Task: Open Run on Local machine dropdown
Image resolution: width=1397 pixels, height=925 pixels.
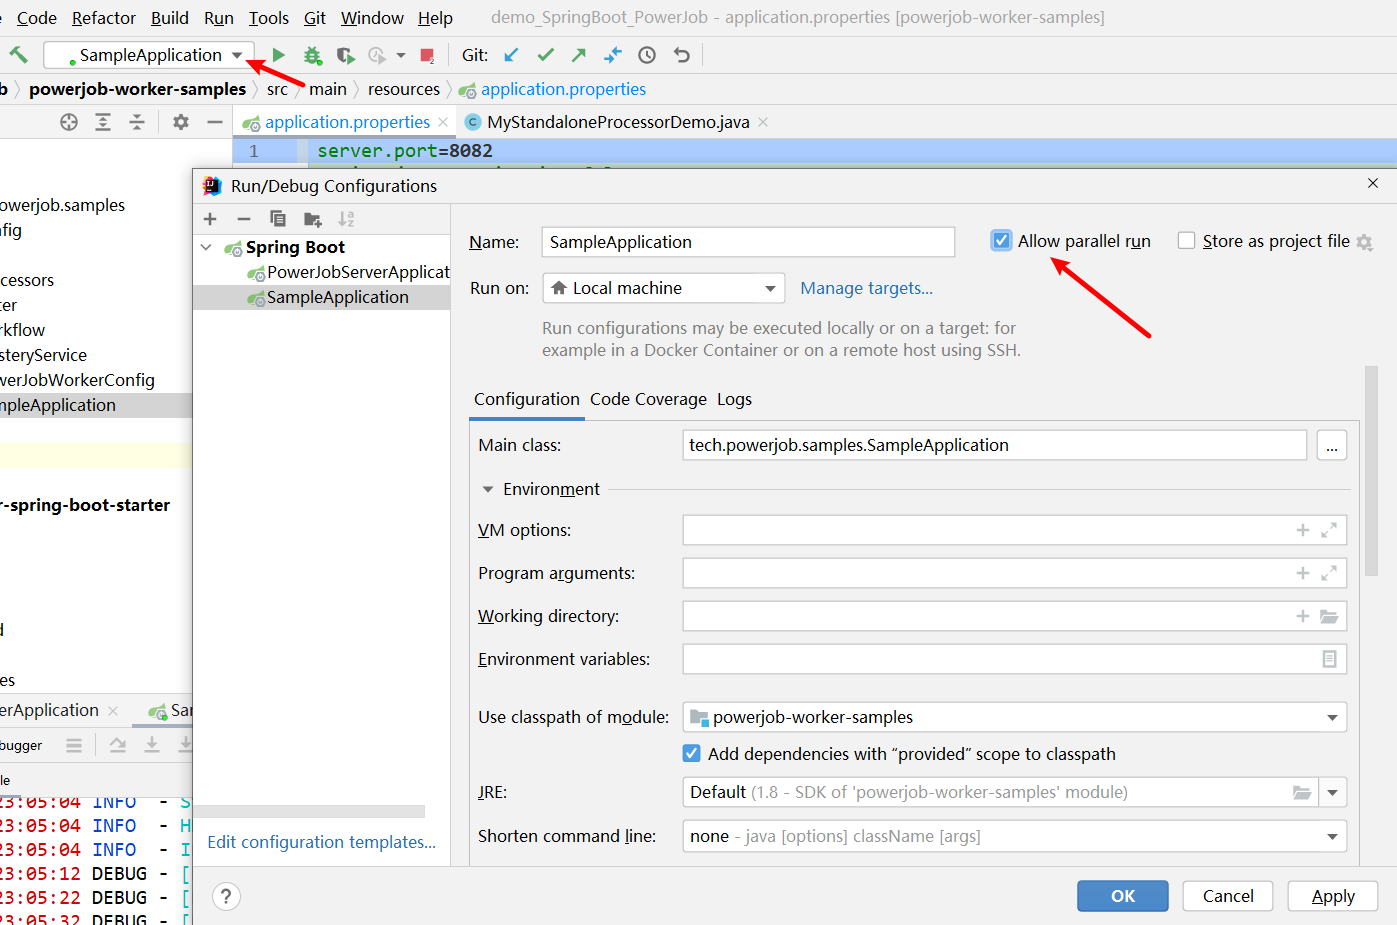Action: click(664, 288)
